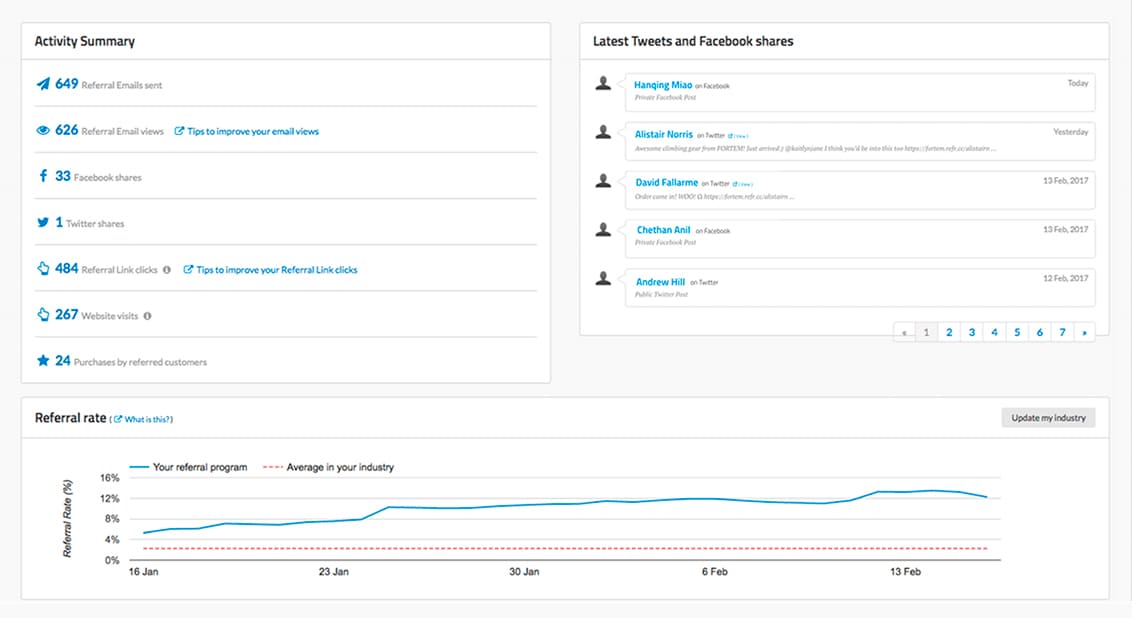The width and height of the screenshot is (1132, 618).
Task: Click the info icon next to Referral Link clicks
Action: coord(166,270)
